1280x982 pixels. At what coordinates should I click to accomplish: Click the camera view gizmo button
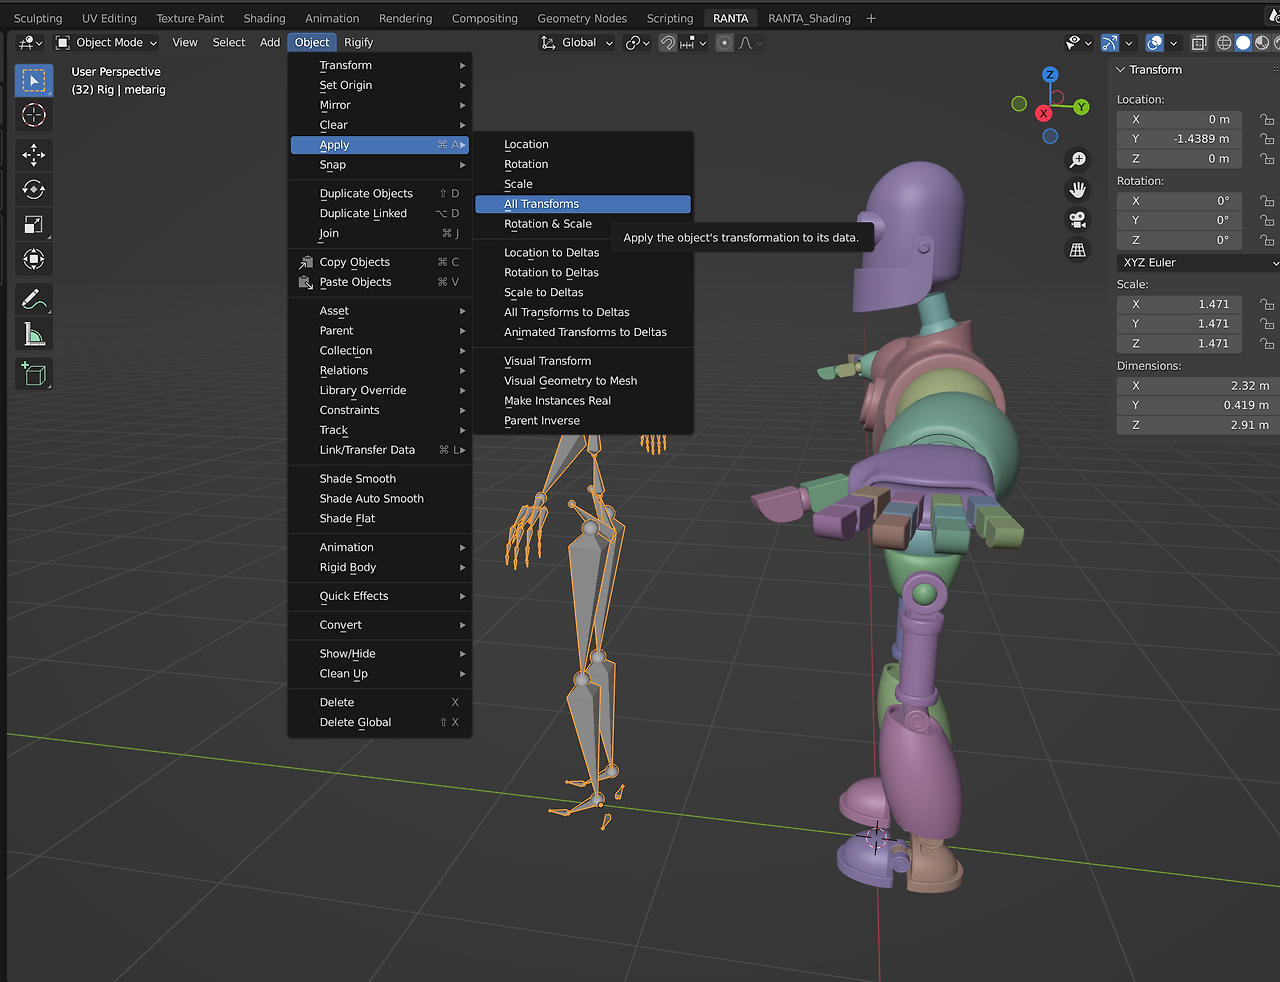[x=1077, y=220]
